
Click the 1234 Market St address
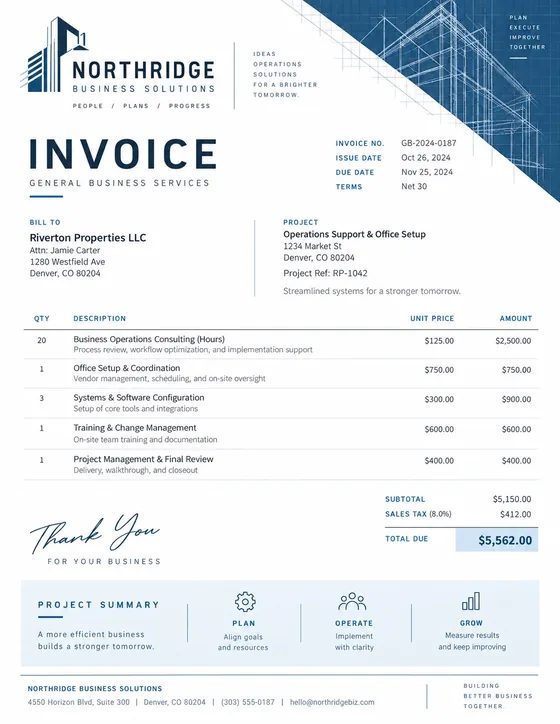click(312, 246)
